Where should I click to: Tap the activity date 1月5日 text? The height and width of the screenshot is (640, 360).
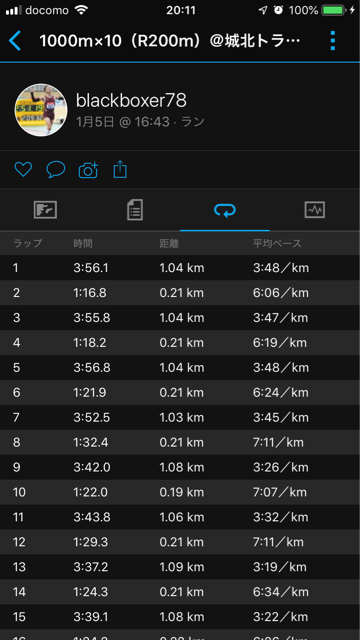click(95, 122)
